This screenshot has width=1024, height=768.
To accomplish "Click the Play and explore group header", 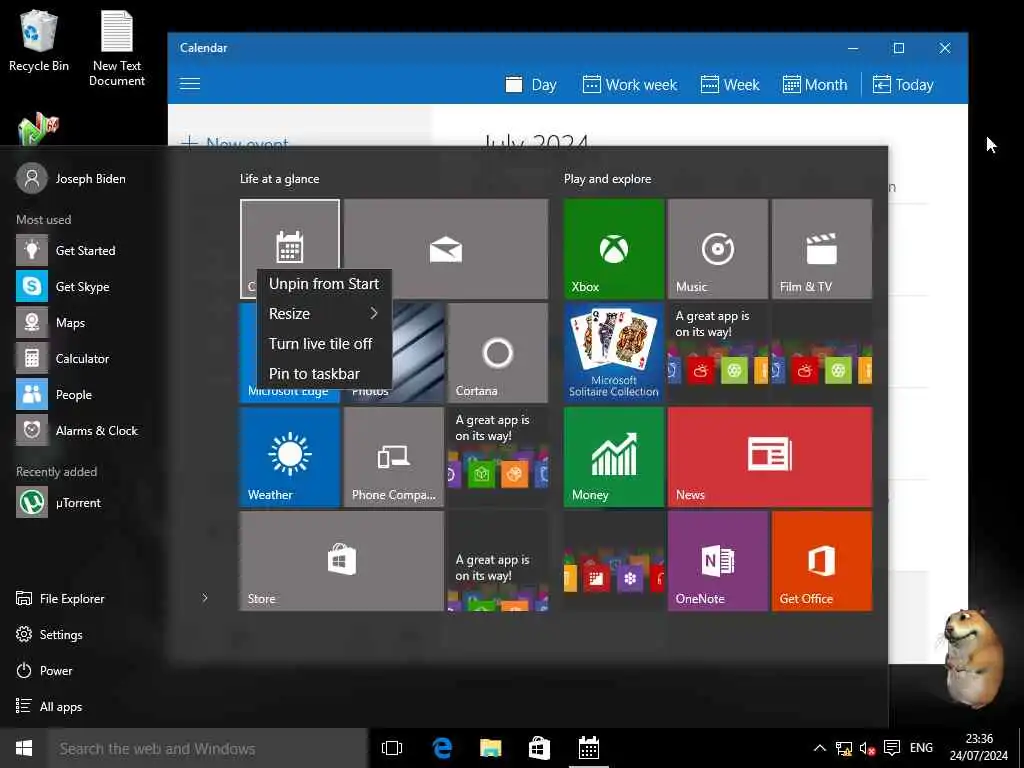I will 607,179.
